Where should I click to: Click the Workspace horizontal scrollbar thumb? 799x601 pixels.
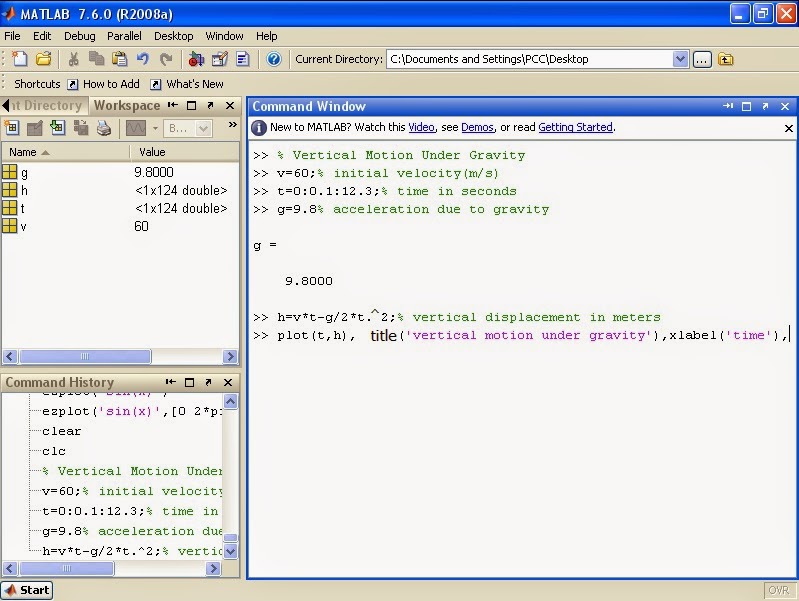click(85, 356)
